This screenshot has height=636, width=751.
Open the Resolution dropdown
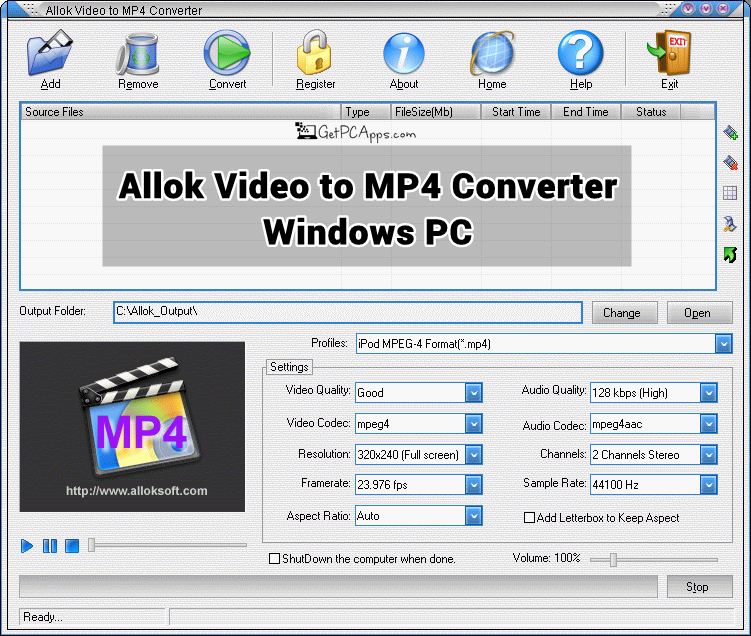[473, 455]
